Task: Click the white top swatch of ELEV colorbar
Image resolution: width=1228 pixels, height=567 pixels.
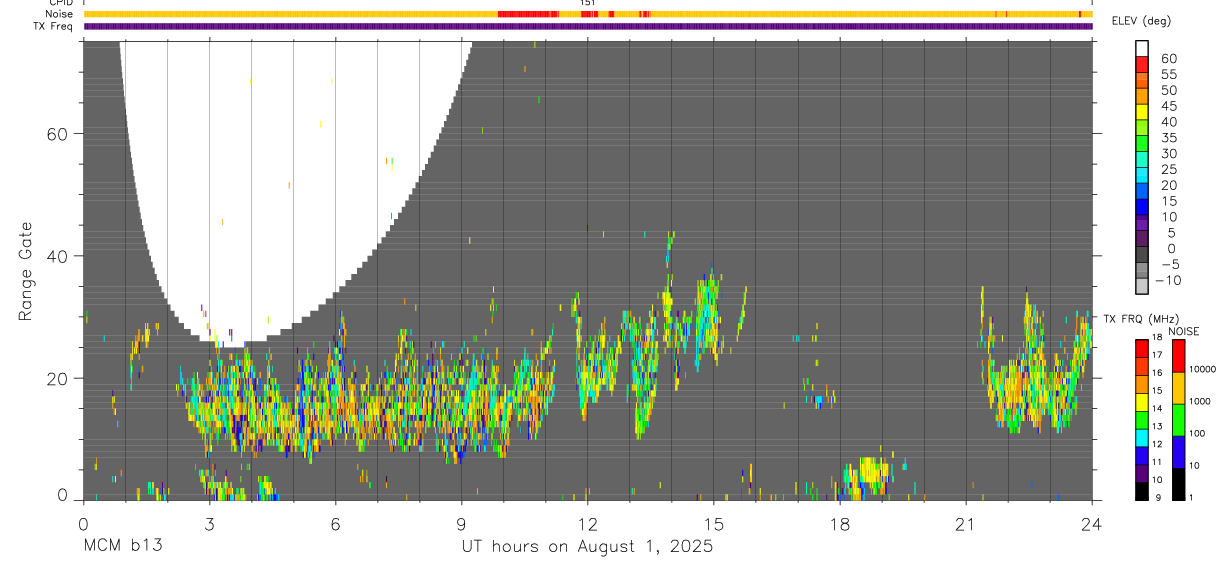Action: (x=1142, y=47)
